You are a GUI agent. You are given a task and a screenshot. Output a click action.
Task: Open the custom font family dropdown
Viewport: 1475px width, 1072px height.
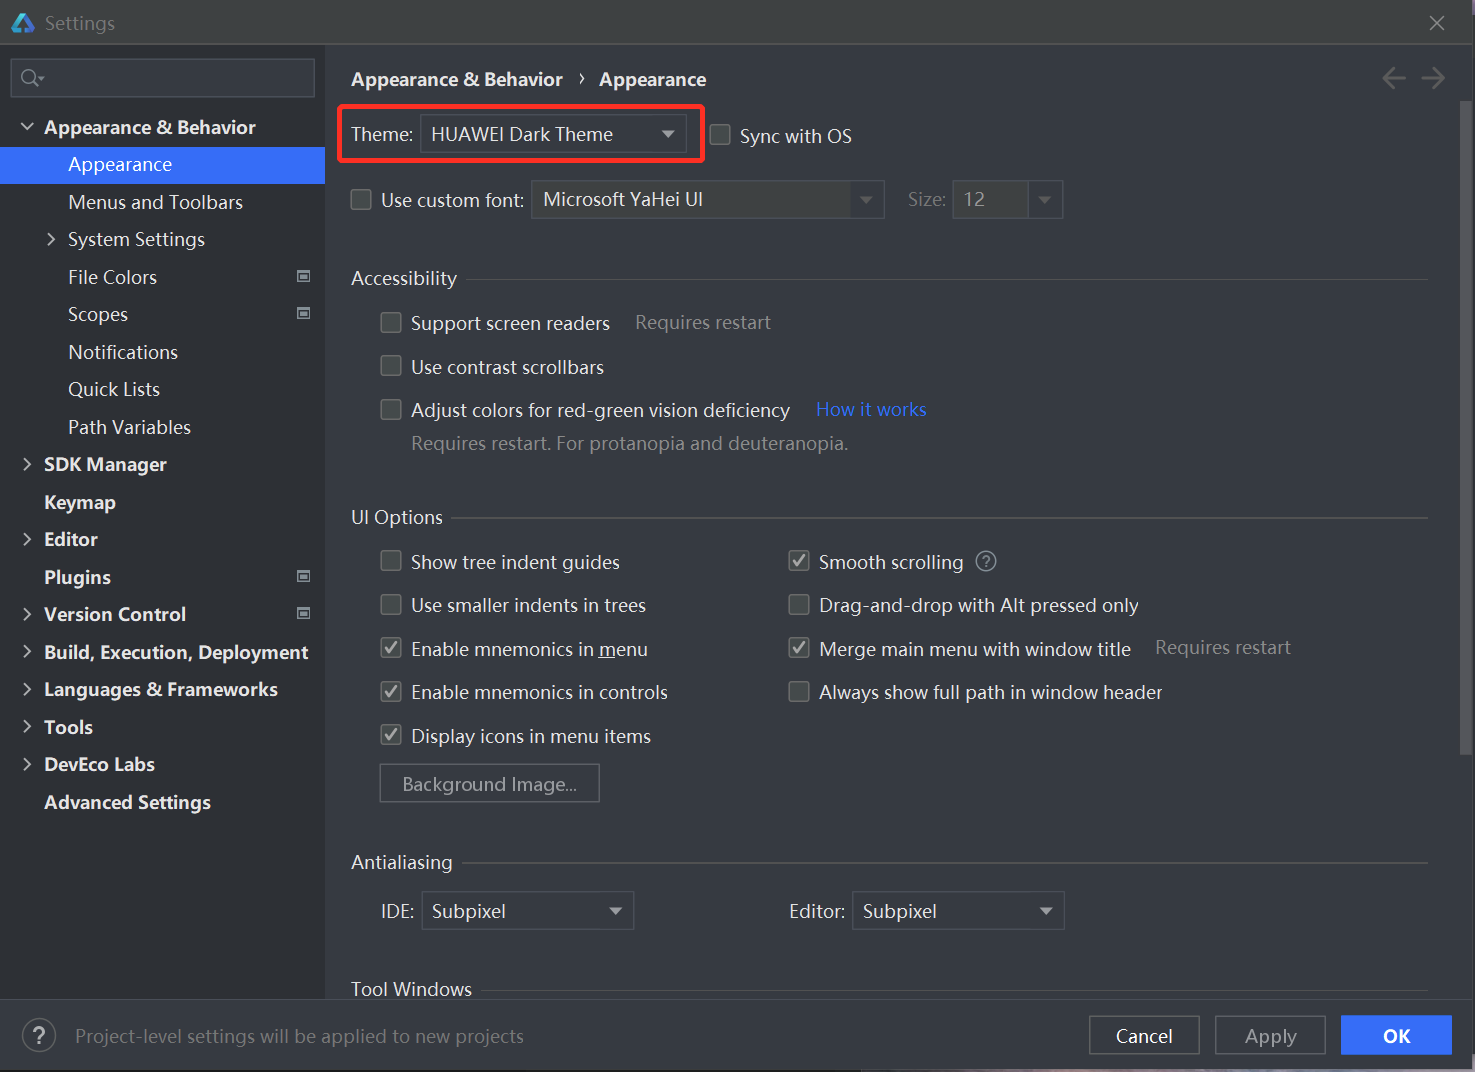click(x=707, y=199)
